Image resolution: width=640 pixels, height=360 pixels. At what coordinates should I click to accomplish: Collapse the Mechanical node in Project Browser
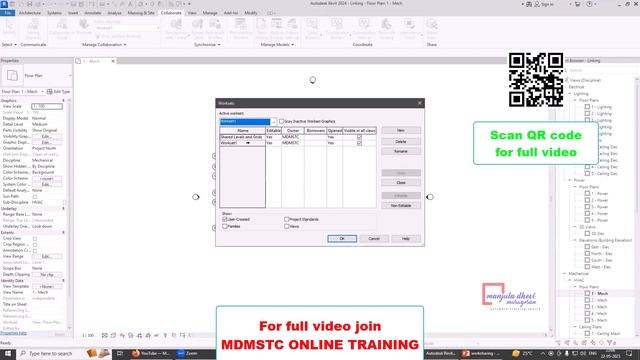(x=564, y=273)
